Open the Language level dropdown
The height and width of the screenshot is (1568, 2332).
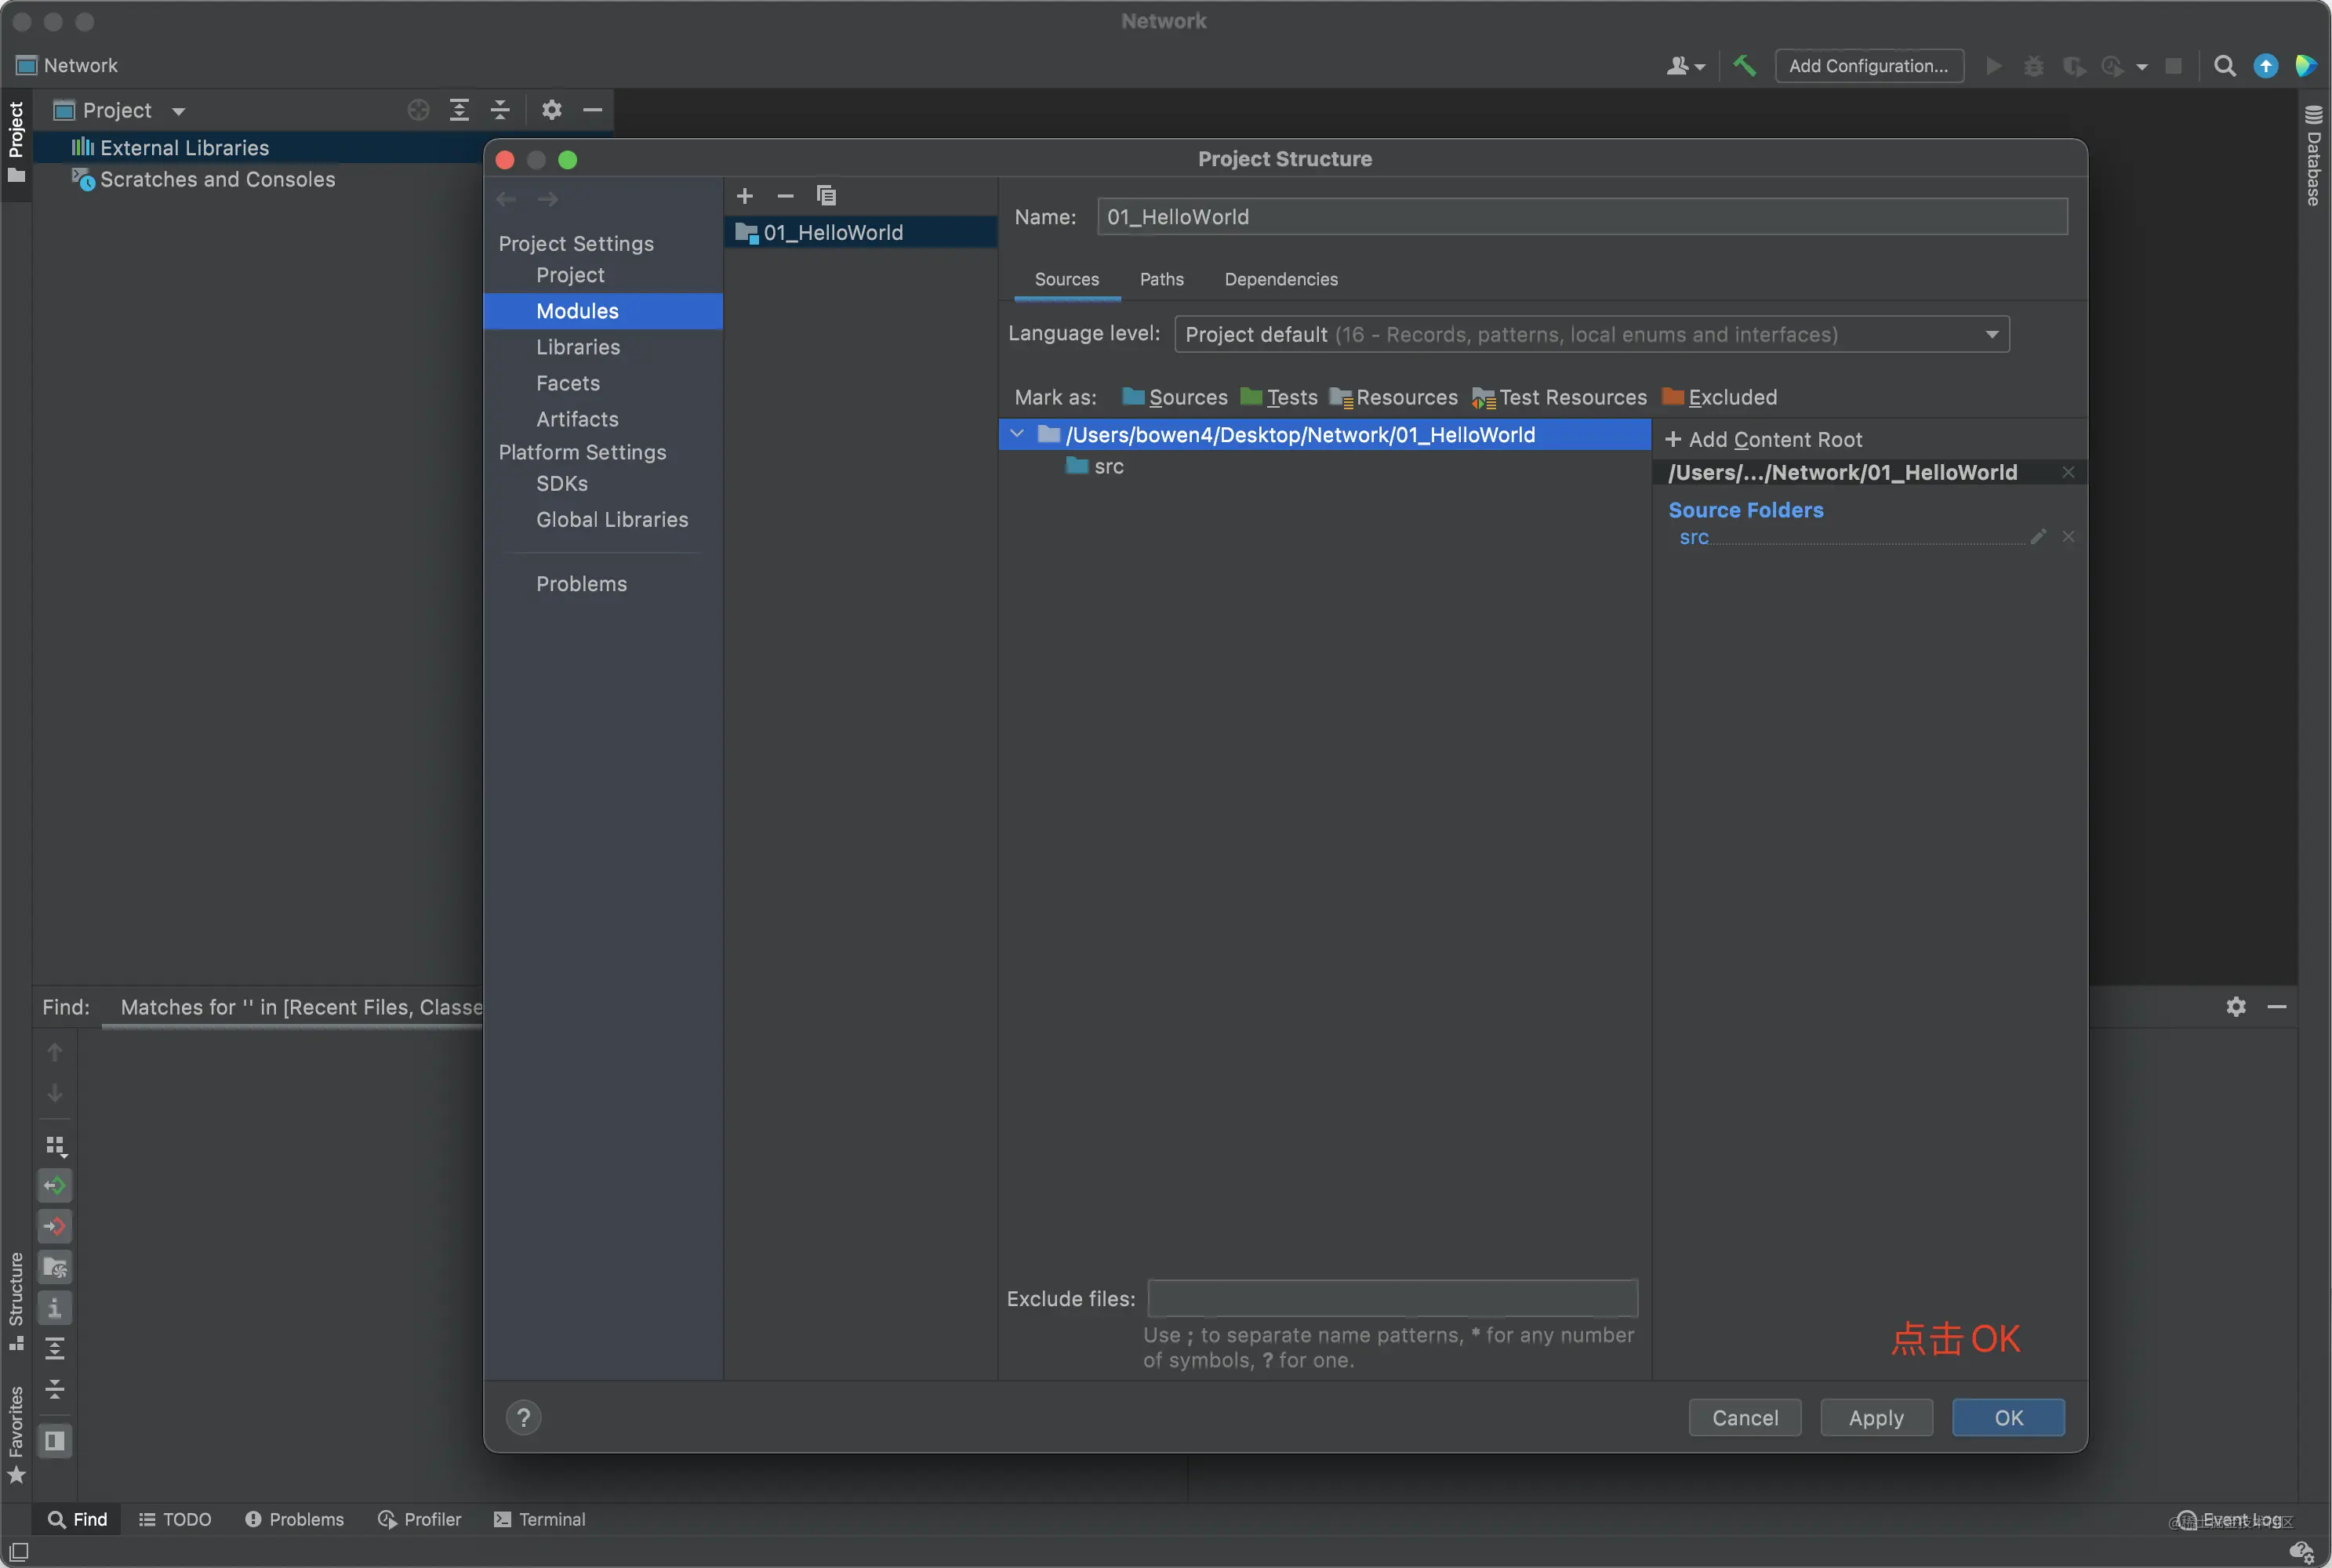point(1592,335)
